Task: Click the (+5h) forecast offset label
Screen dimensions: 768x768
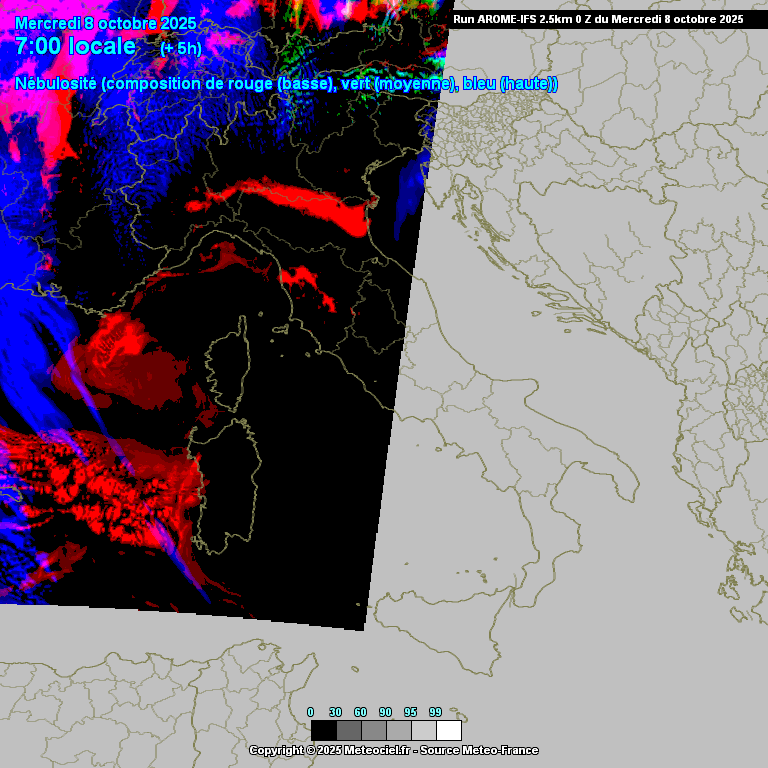Action: coord(181,48)
